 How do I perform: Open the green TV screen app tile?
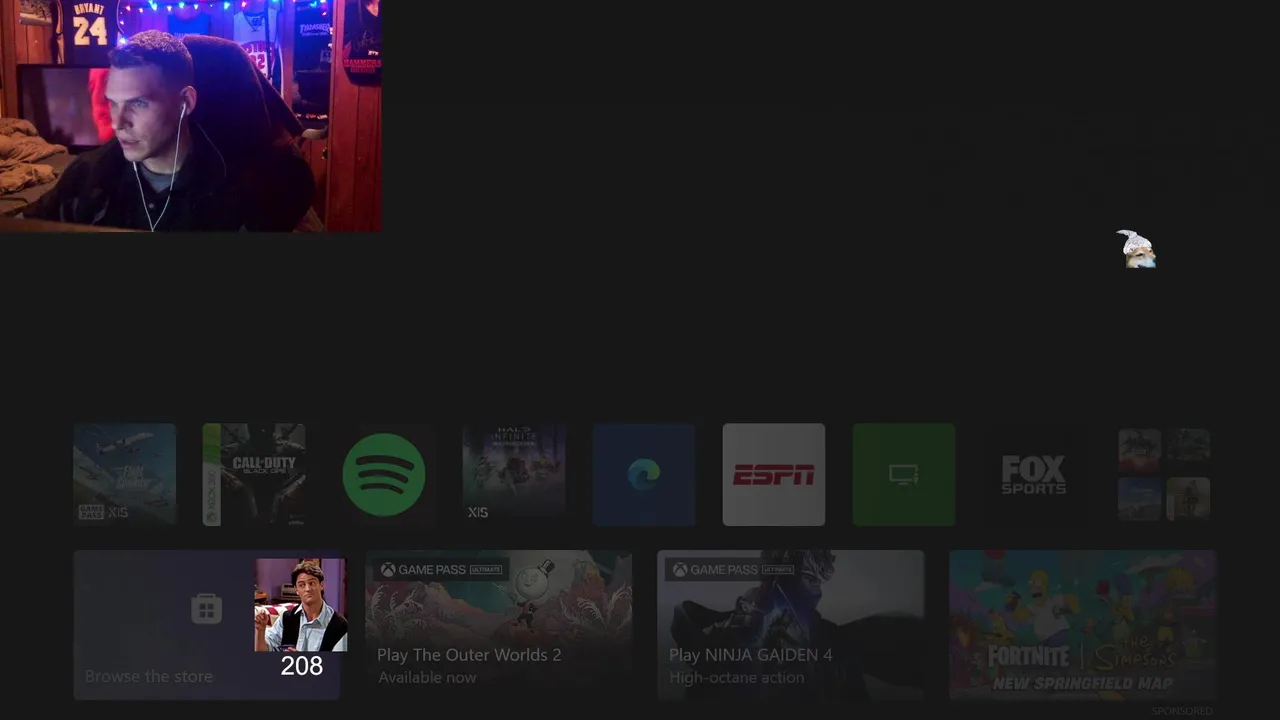[x=904, y=474]
